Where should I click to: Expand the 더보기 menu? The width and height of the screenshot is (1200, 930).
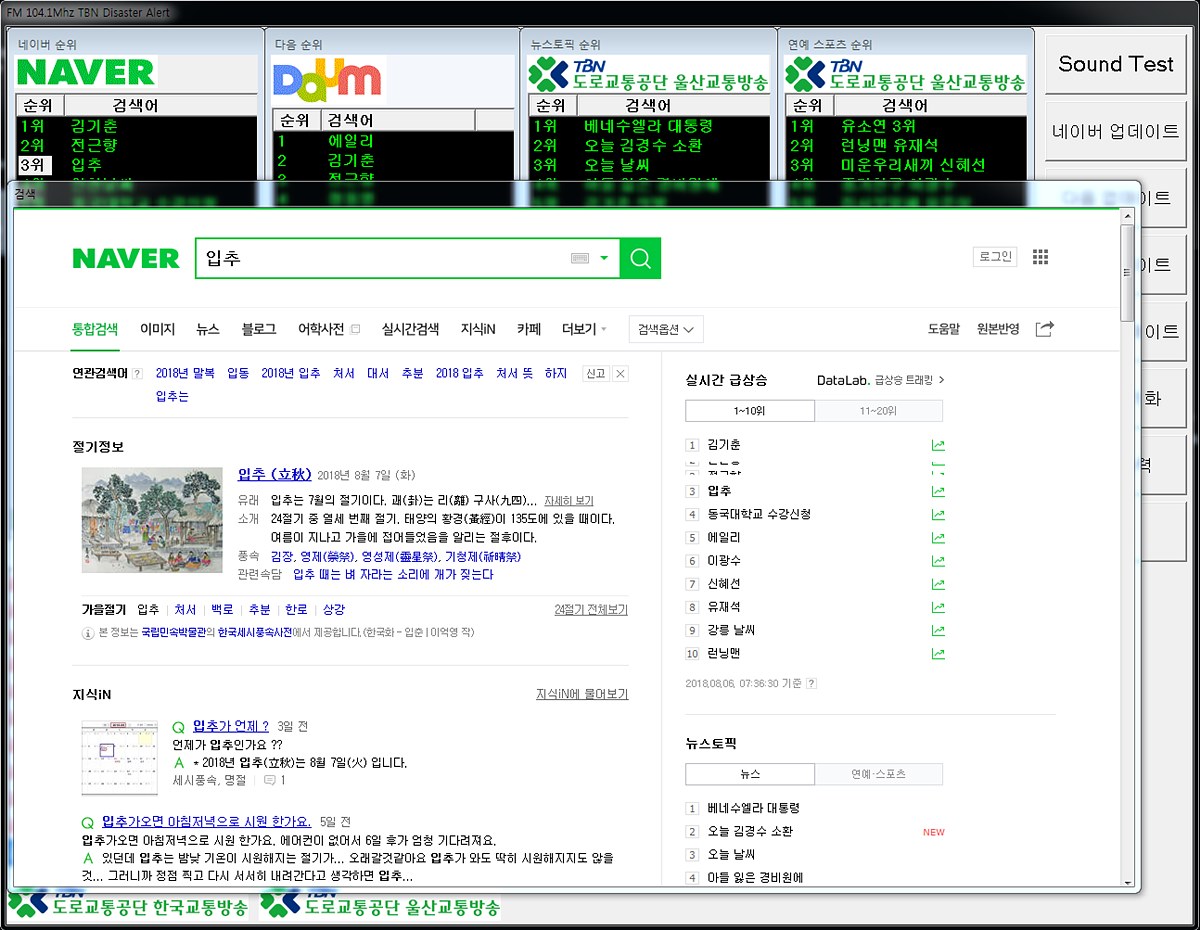pos(584,329)
